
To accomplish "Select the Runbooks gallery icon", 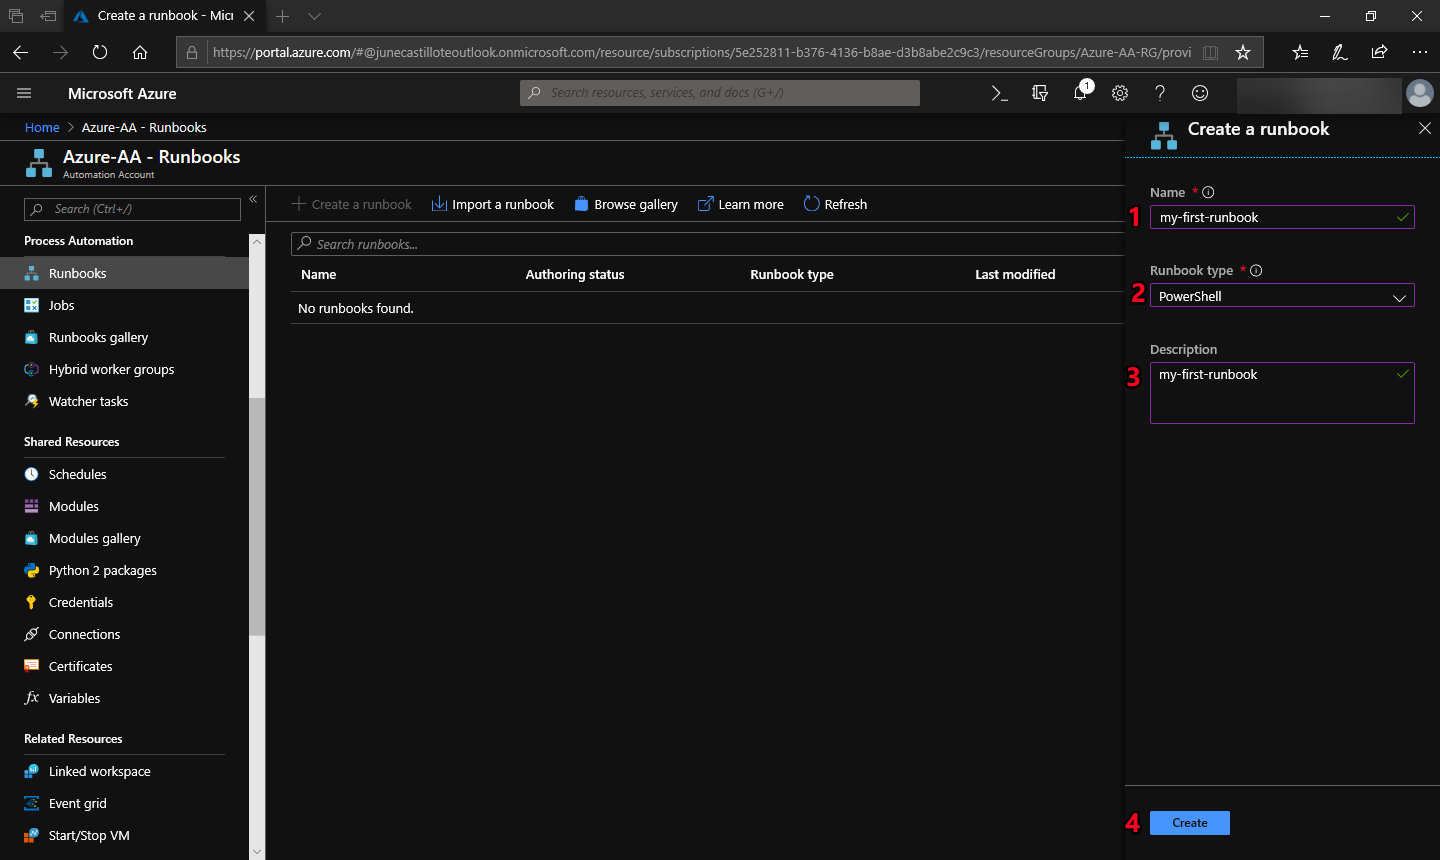I will [31, 337].
